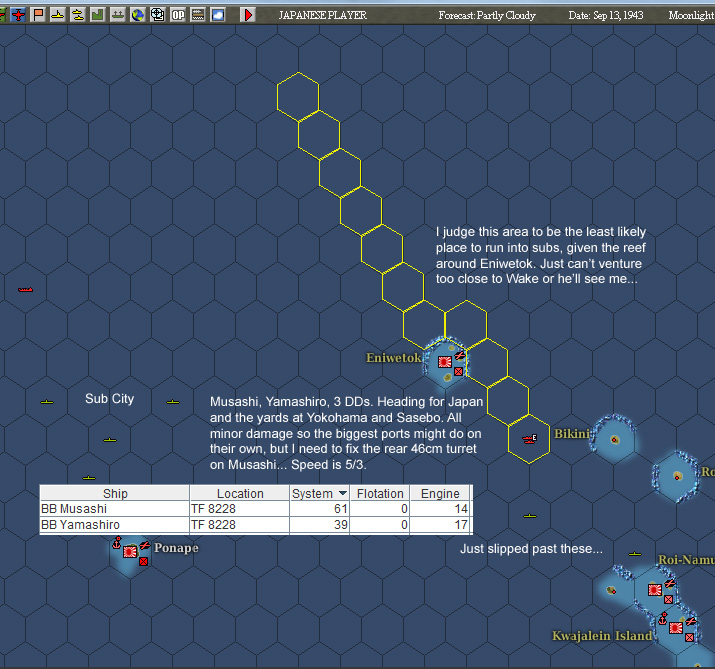Click the Eniwetok map label
This screenshot has height=669, width=715.
pos(394,358)
